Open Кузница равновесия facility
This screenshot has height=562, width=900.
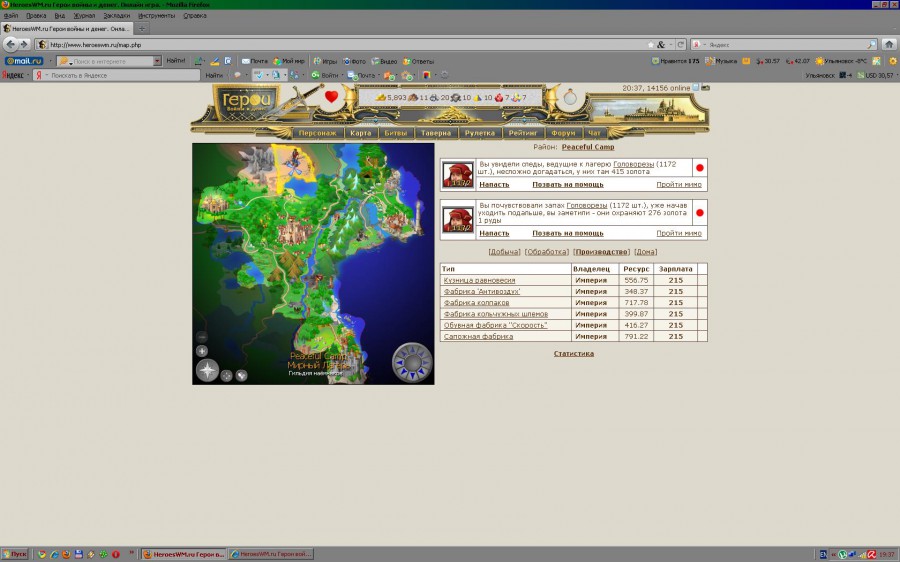point(479,281)
